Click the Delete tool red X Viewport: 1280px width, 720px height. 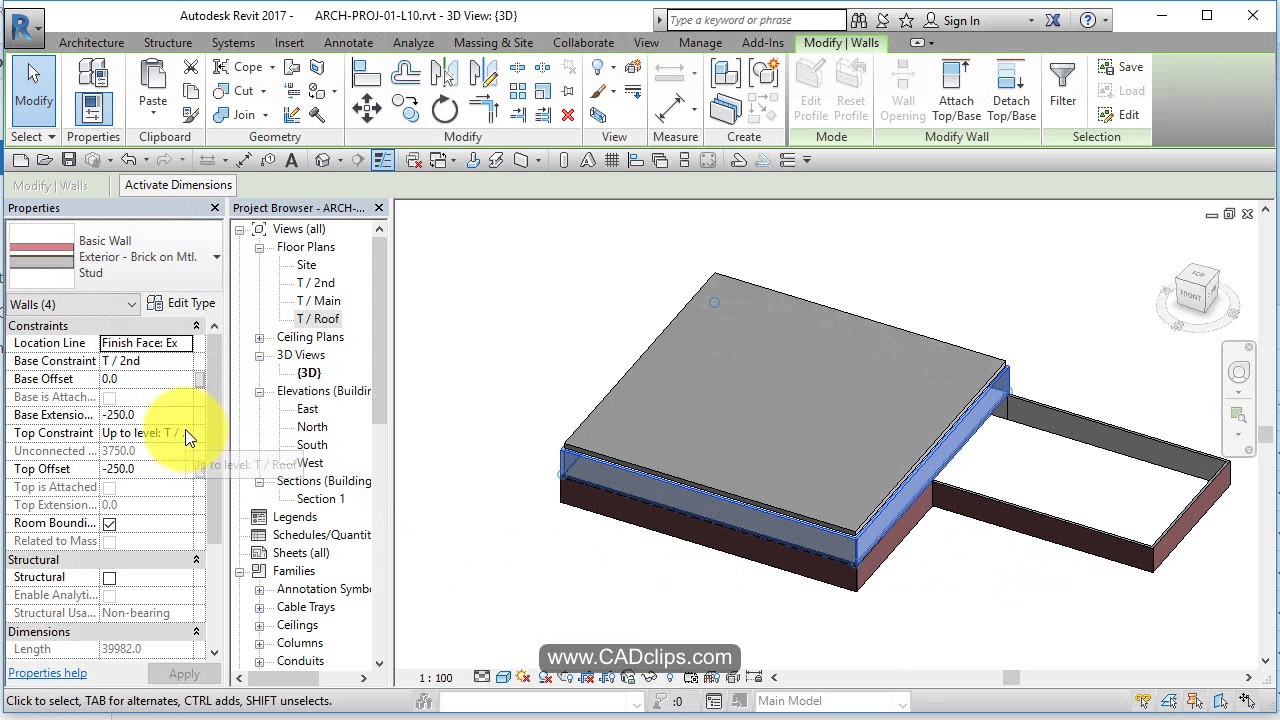coord(568,114)
